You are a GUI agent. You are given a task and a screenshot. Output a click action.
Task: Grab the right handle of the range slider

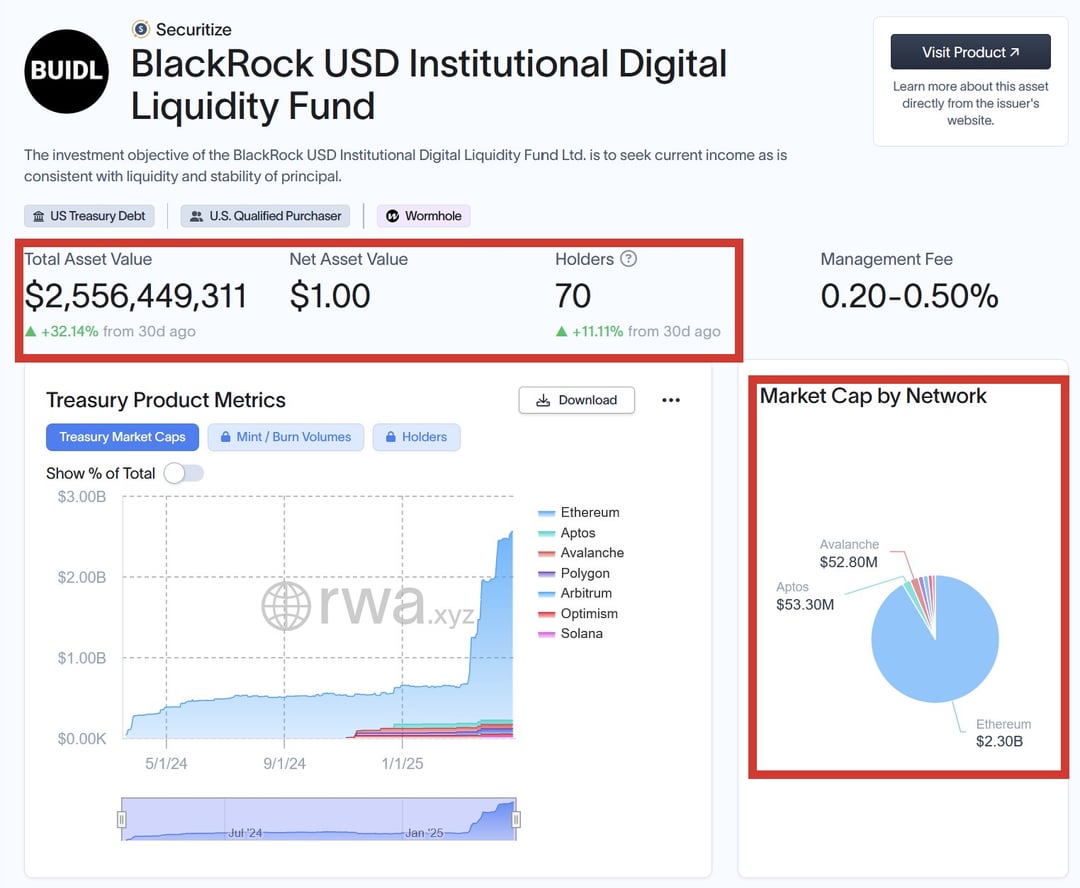[x=516, y=819]
